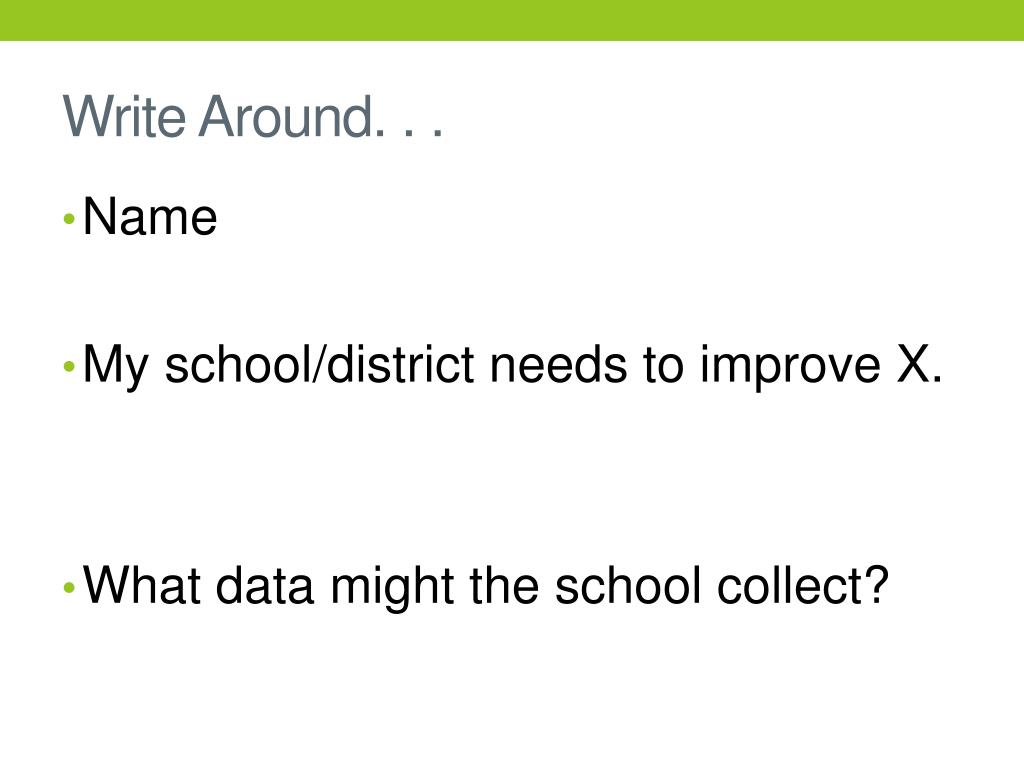Click the trailing dots after Around
The width and height of the screenshot is (1024, 768).
coord(409,131)
